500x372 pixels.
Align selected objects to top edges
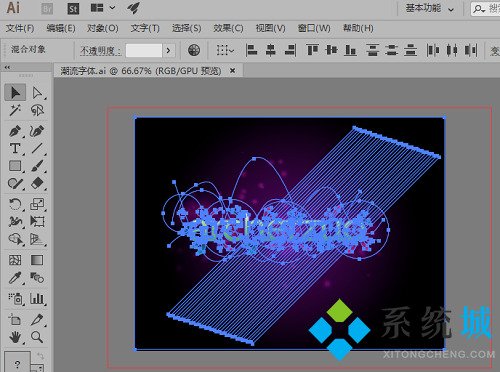pyautogui.click(x=312, y=50)
